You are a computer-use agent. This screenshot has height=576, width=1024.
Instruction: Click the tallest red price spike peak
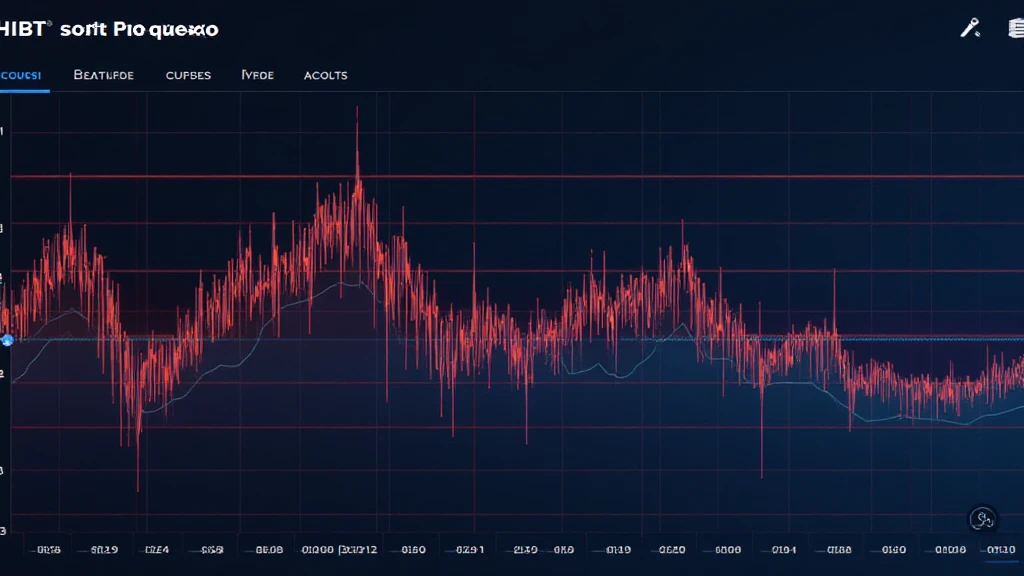pos(357,110)
